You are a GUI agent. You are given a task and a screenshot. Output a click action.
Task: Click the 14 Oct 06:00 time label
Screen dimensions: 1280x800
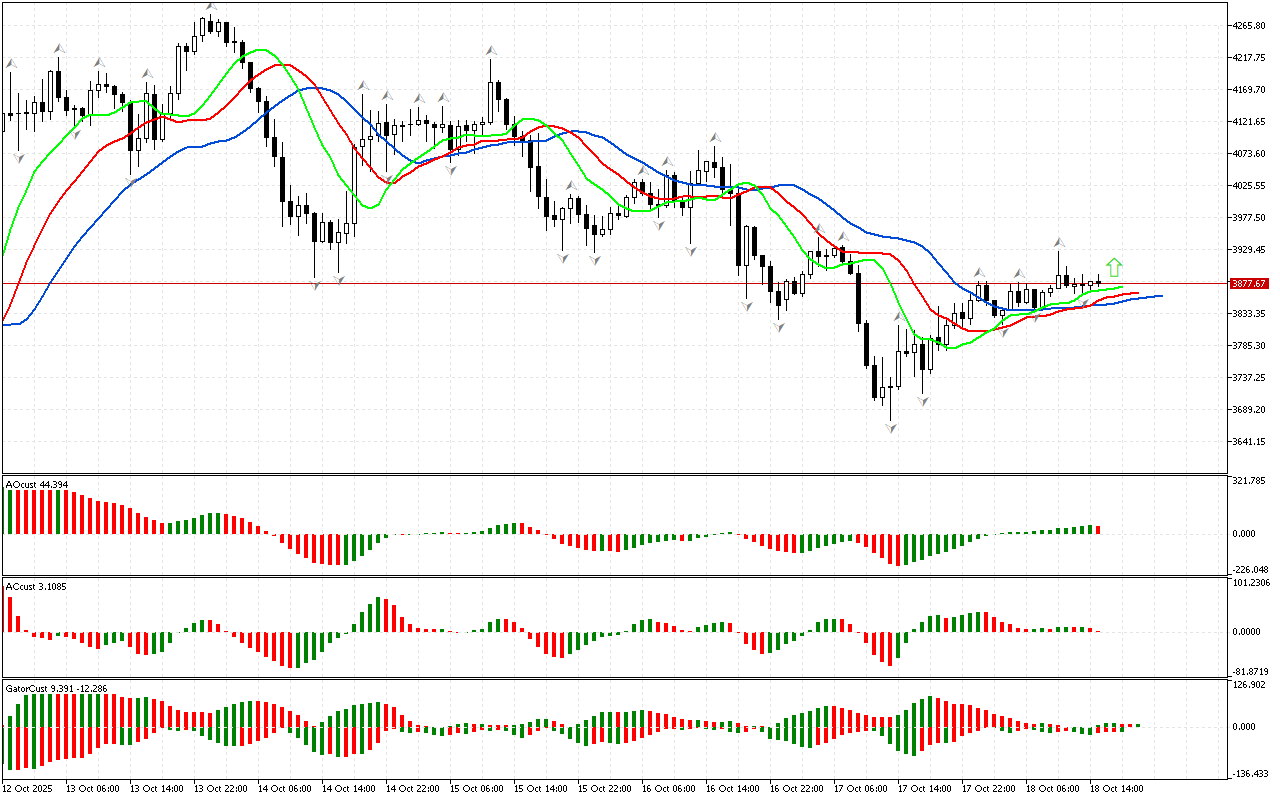(285, 788)
